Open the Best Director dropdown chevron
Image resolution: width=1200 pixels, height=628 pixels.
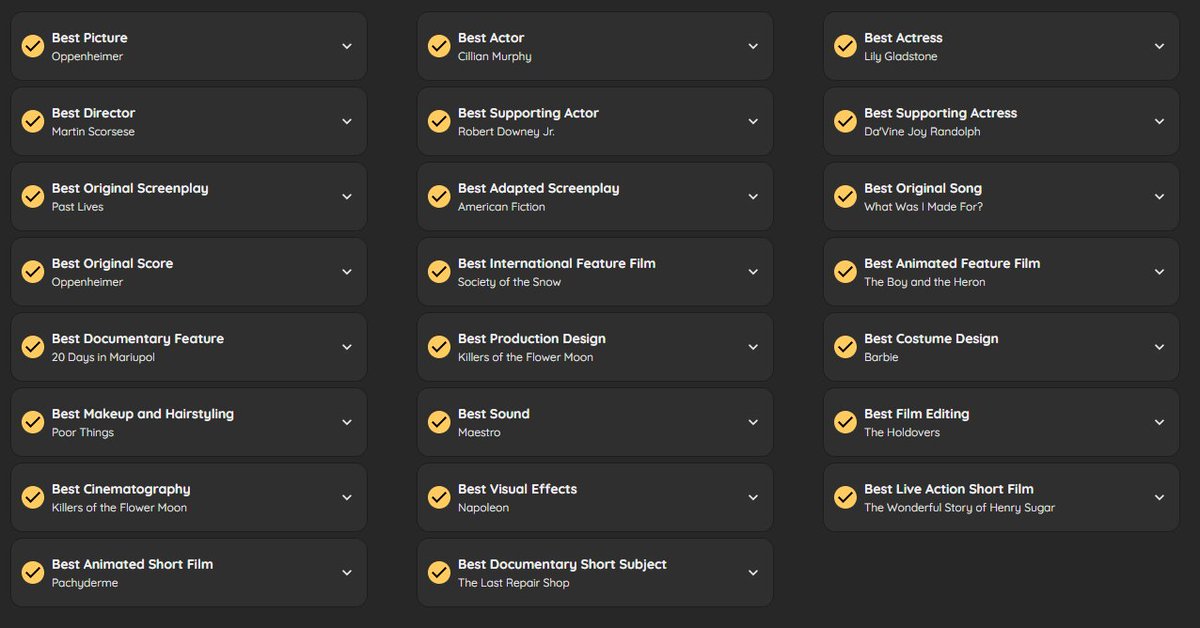[x=347, y=121]
